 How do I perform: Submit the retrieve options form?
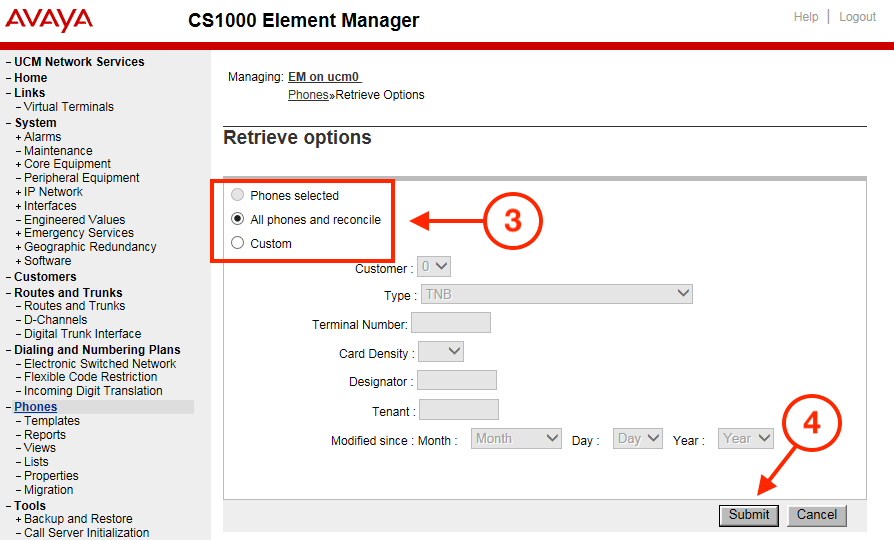pyautogui.click(x=748, y=515)
